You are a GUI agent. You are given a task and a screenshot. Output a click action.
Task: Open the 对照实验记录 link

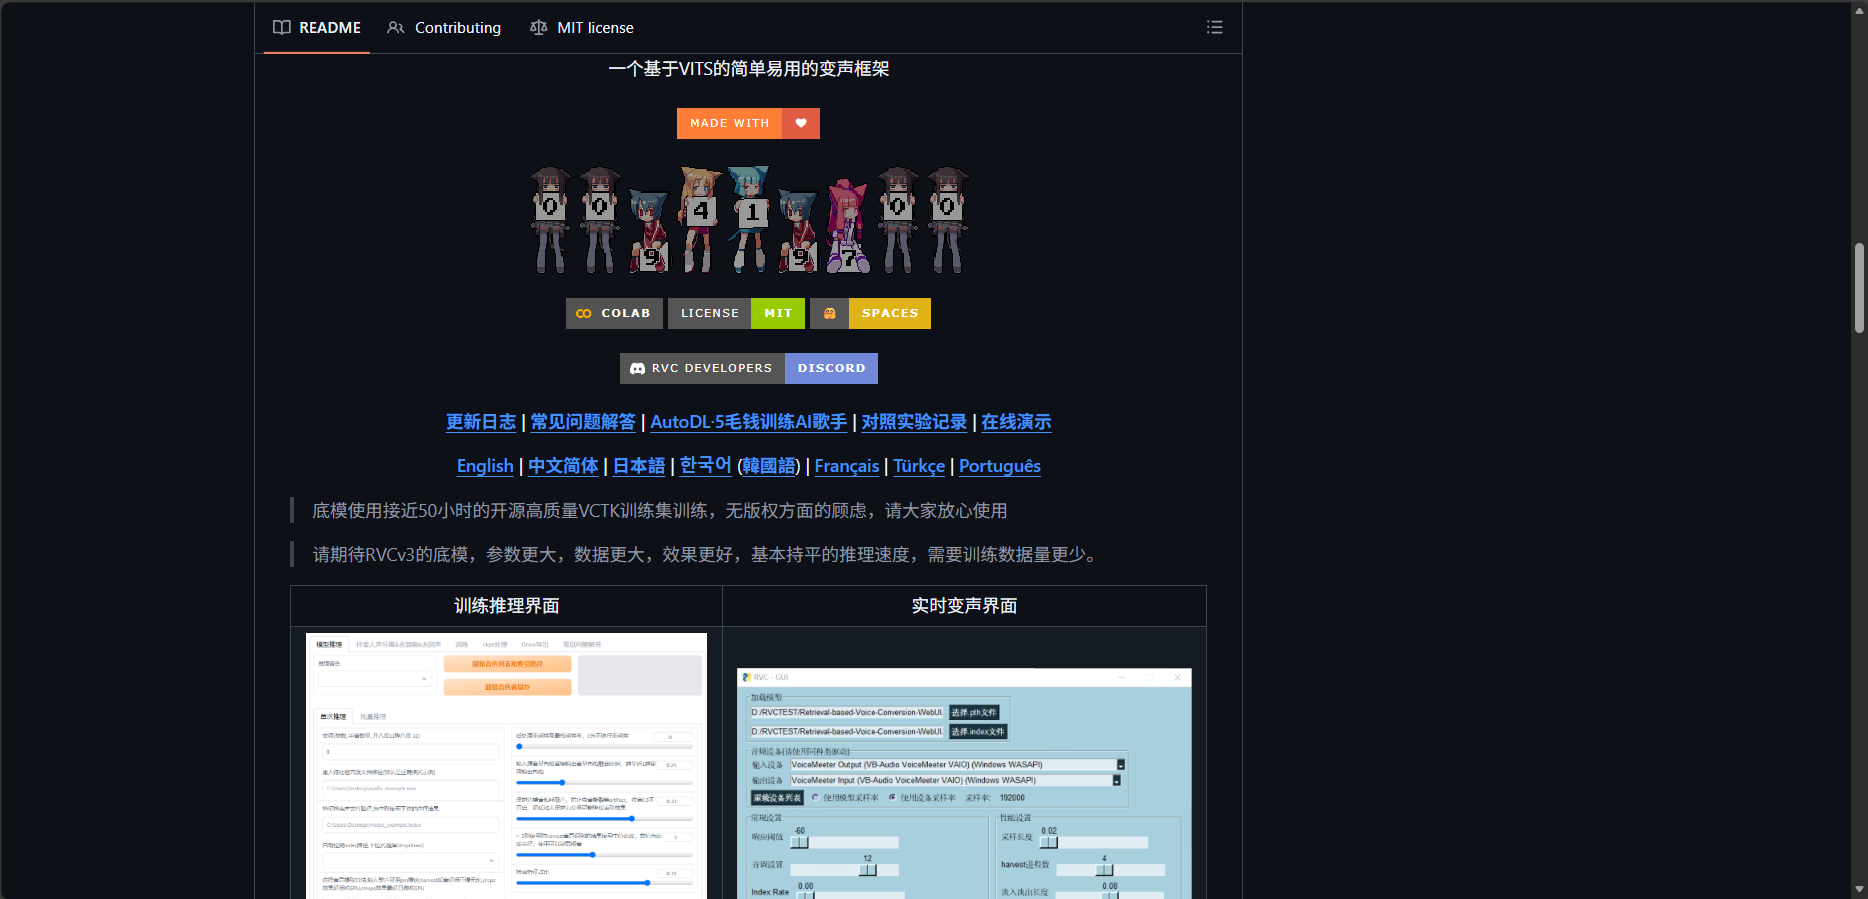[x=914, y=422]
